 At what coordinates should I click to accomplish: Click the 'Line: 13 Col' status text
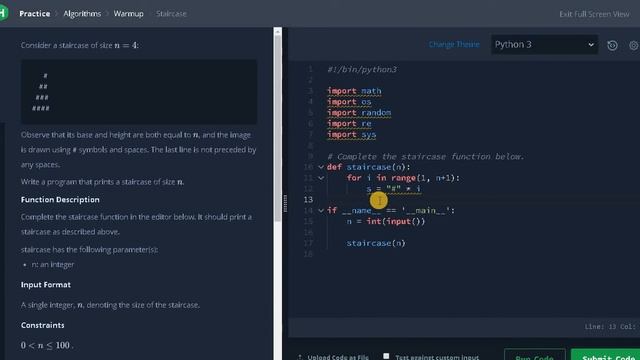[x=610, y=327]
